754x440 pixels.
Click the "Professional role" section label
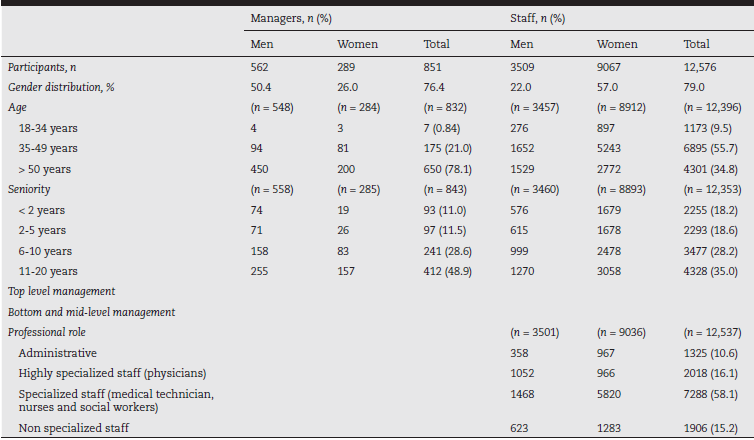pyautogui.click(x=48, y=332)
